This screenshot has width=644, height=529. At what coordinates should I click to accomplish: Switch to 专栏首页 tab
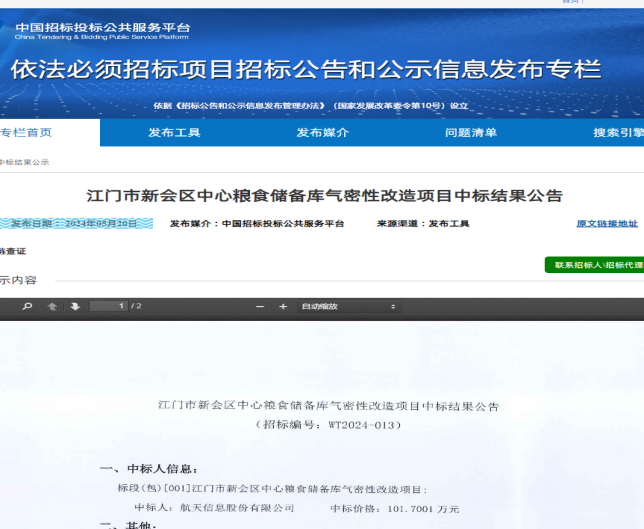[x=26, y=133]
